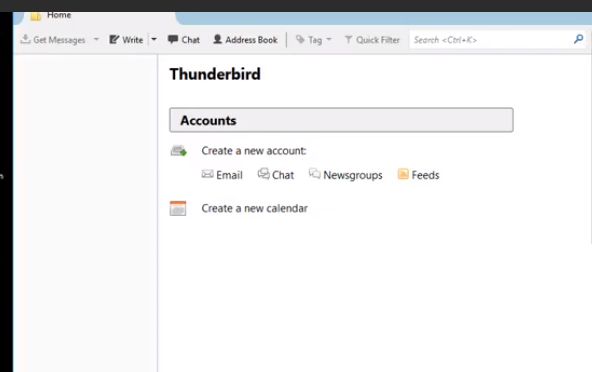Expand the Tag dropdown arrow

[329, 39]
